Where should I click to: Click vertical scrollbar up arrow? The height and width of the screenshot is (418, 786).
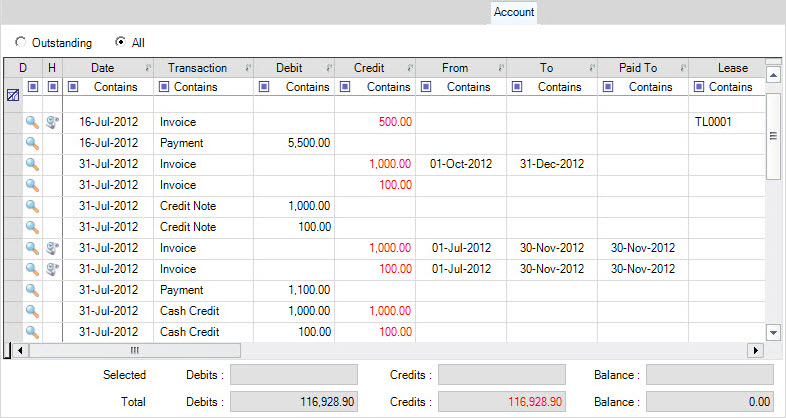[773, 75]
